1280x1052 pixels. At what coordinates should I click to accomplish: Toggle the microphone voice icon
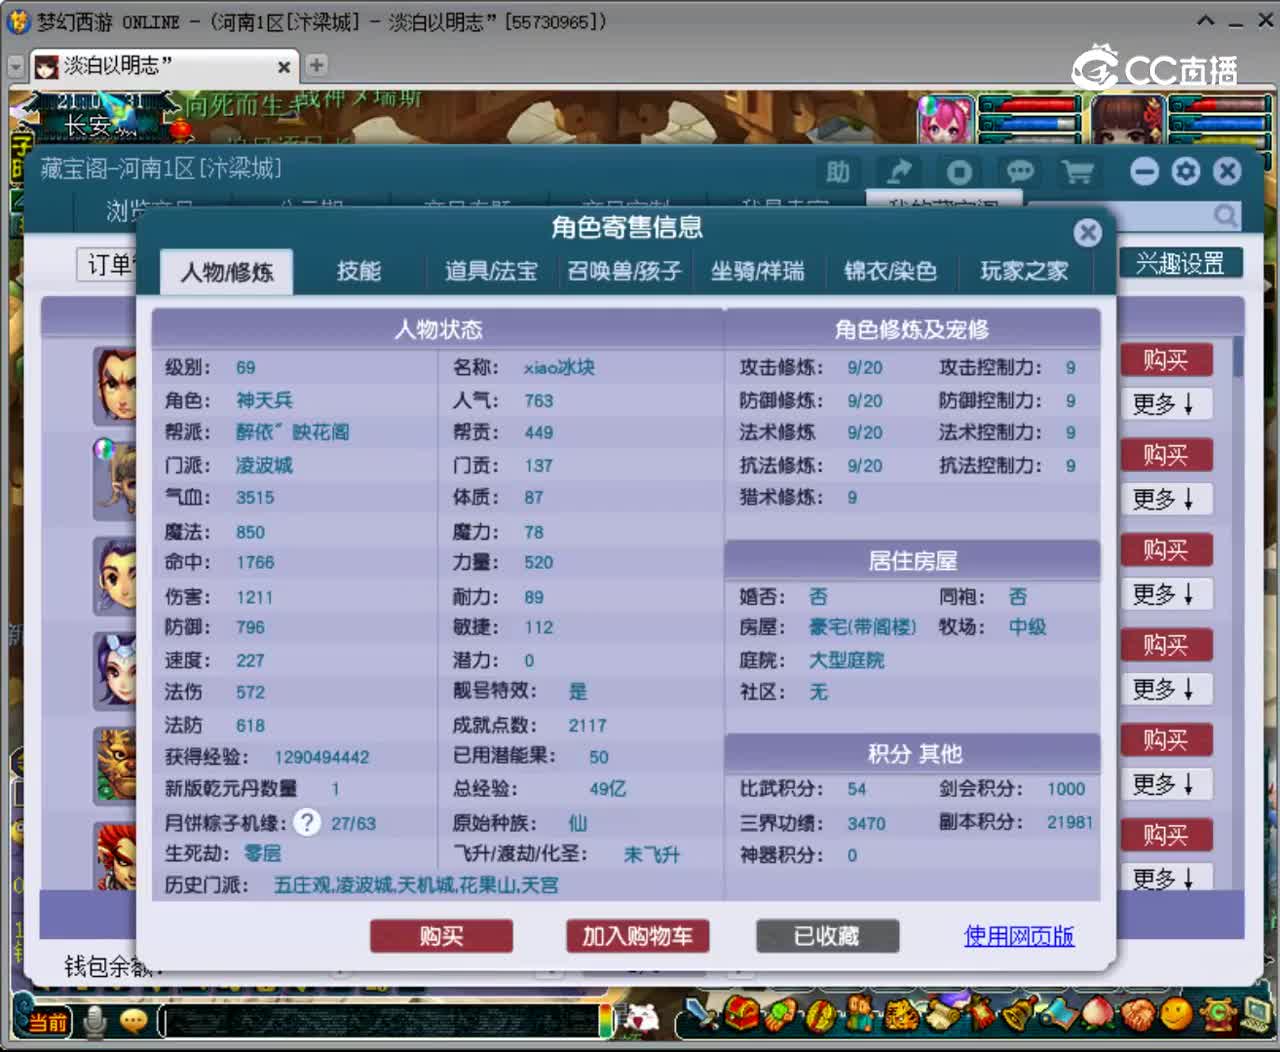coord(95,1020)
